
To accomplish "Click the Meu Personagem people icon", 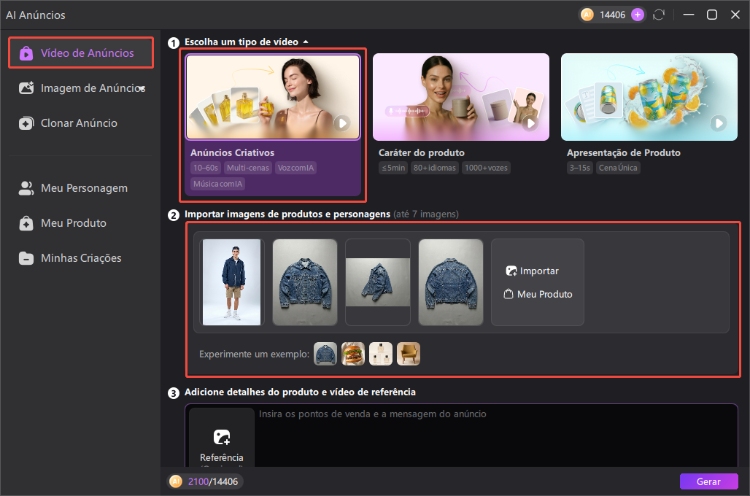I will coord(26,188).
